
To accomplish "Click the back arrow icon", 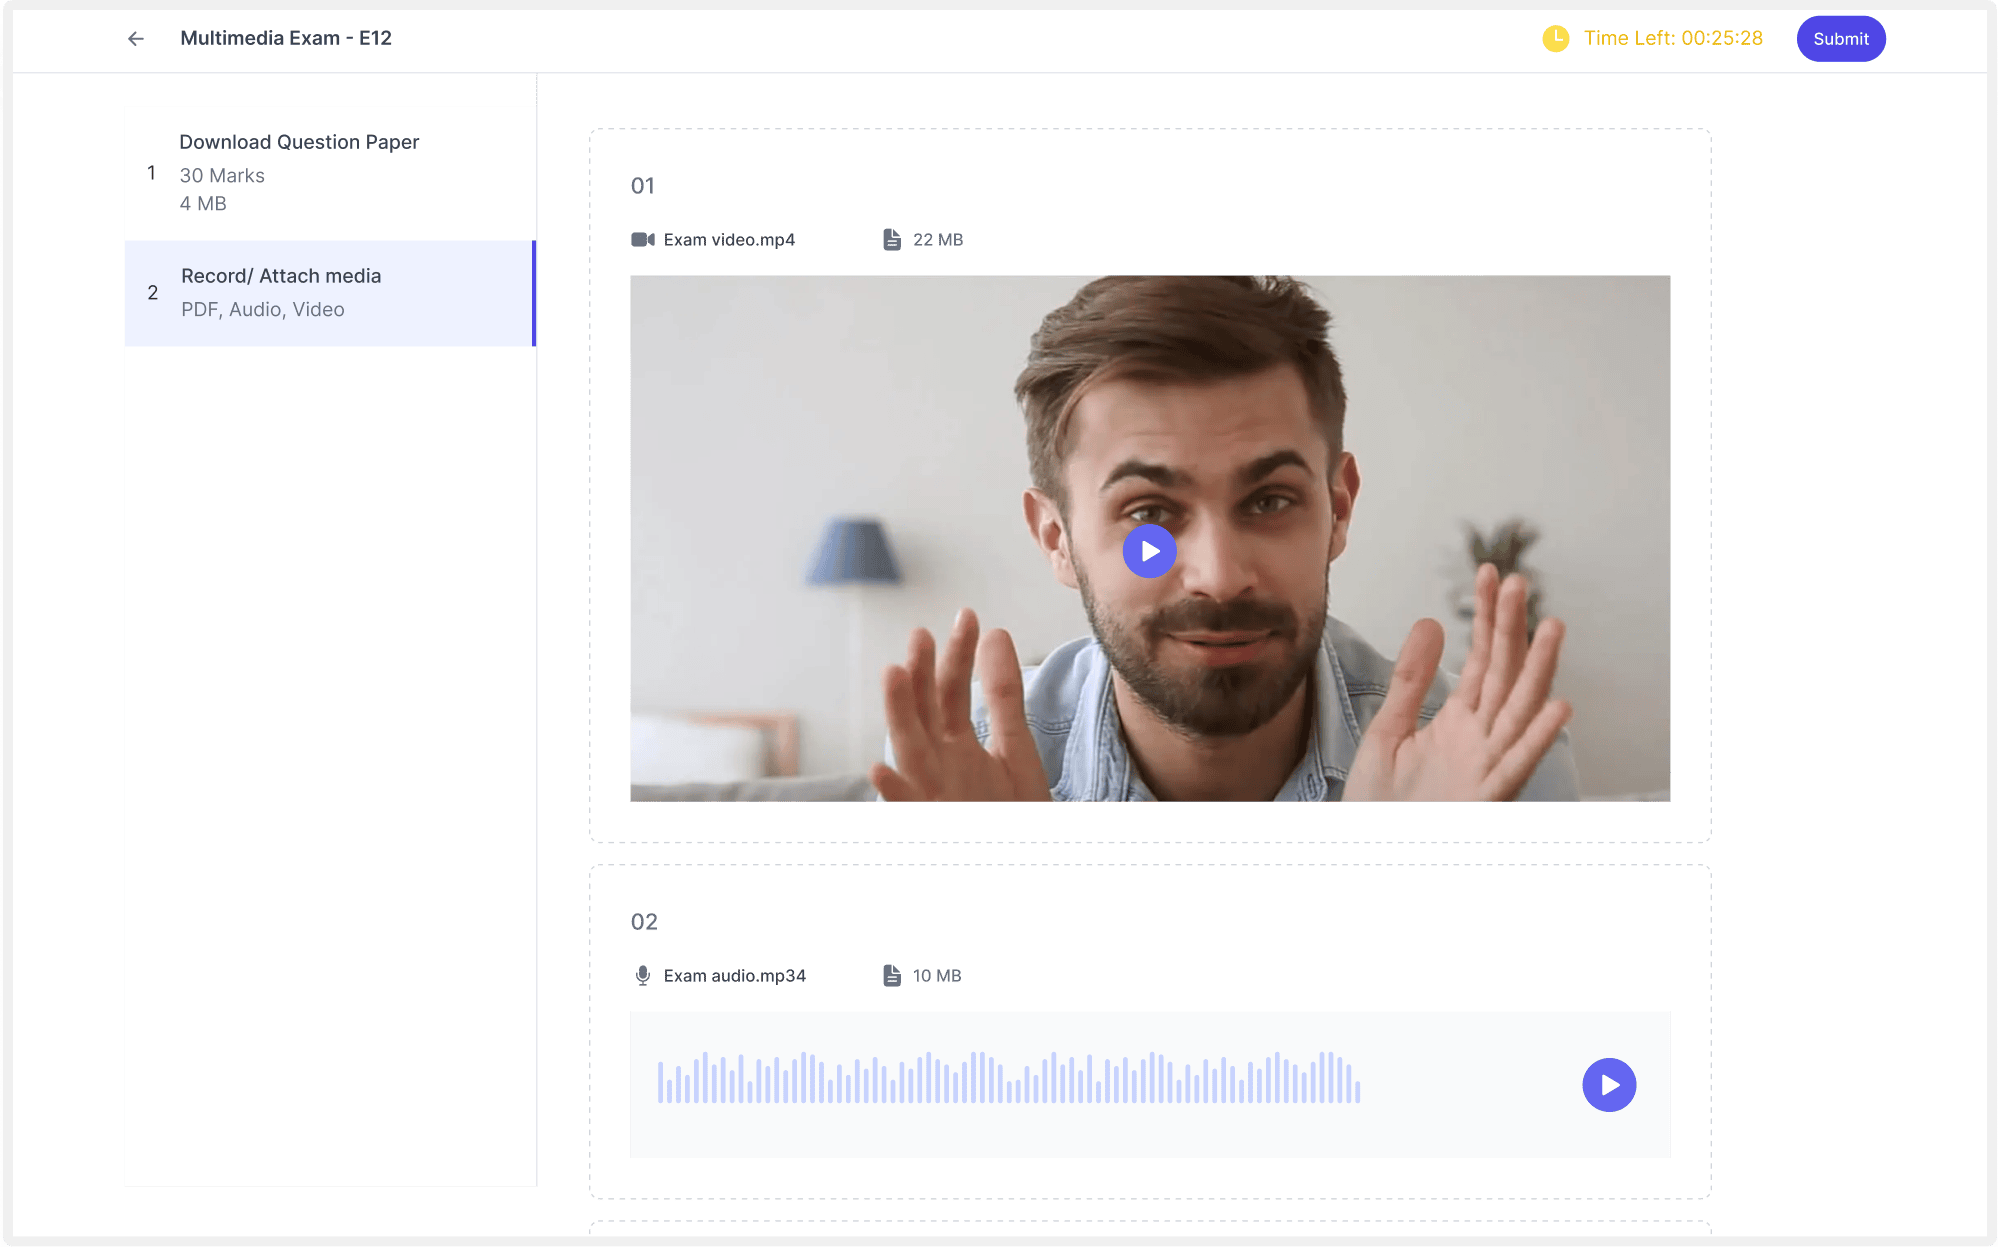I will [136, 39].
